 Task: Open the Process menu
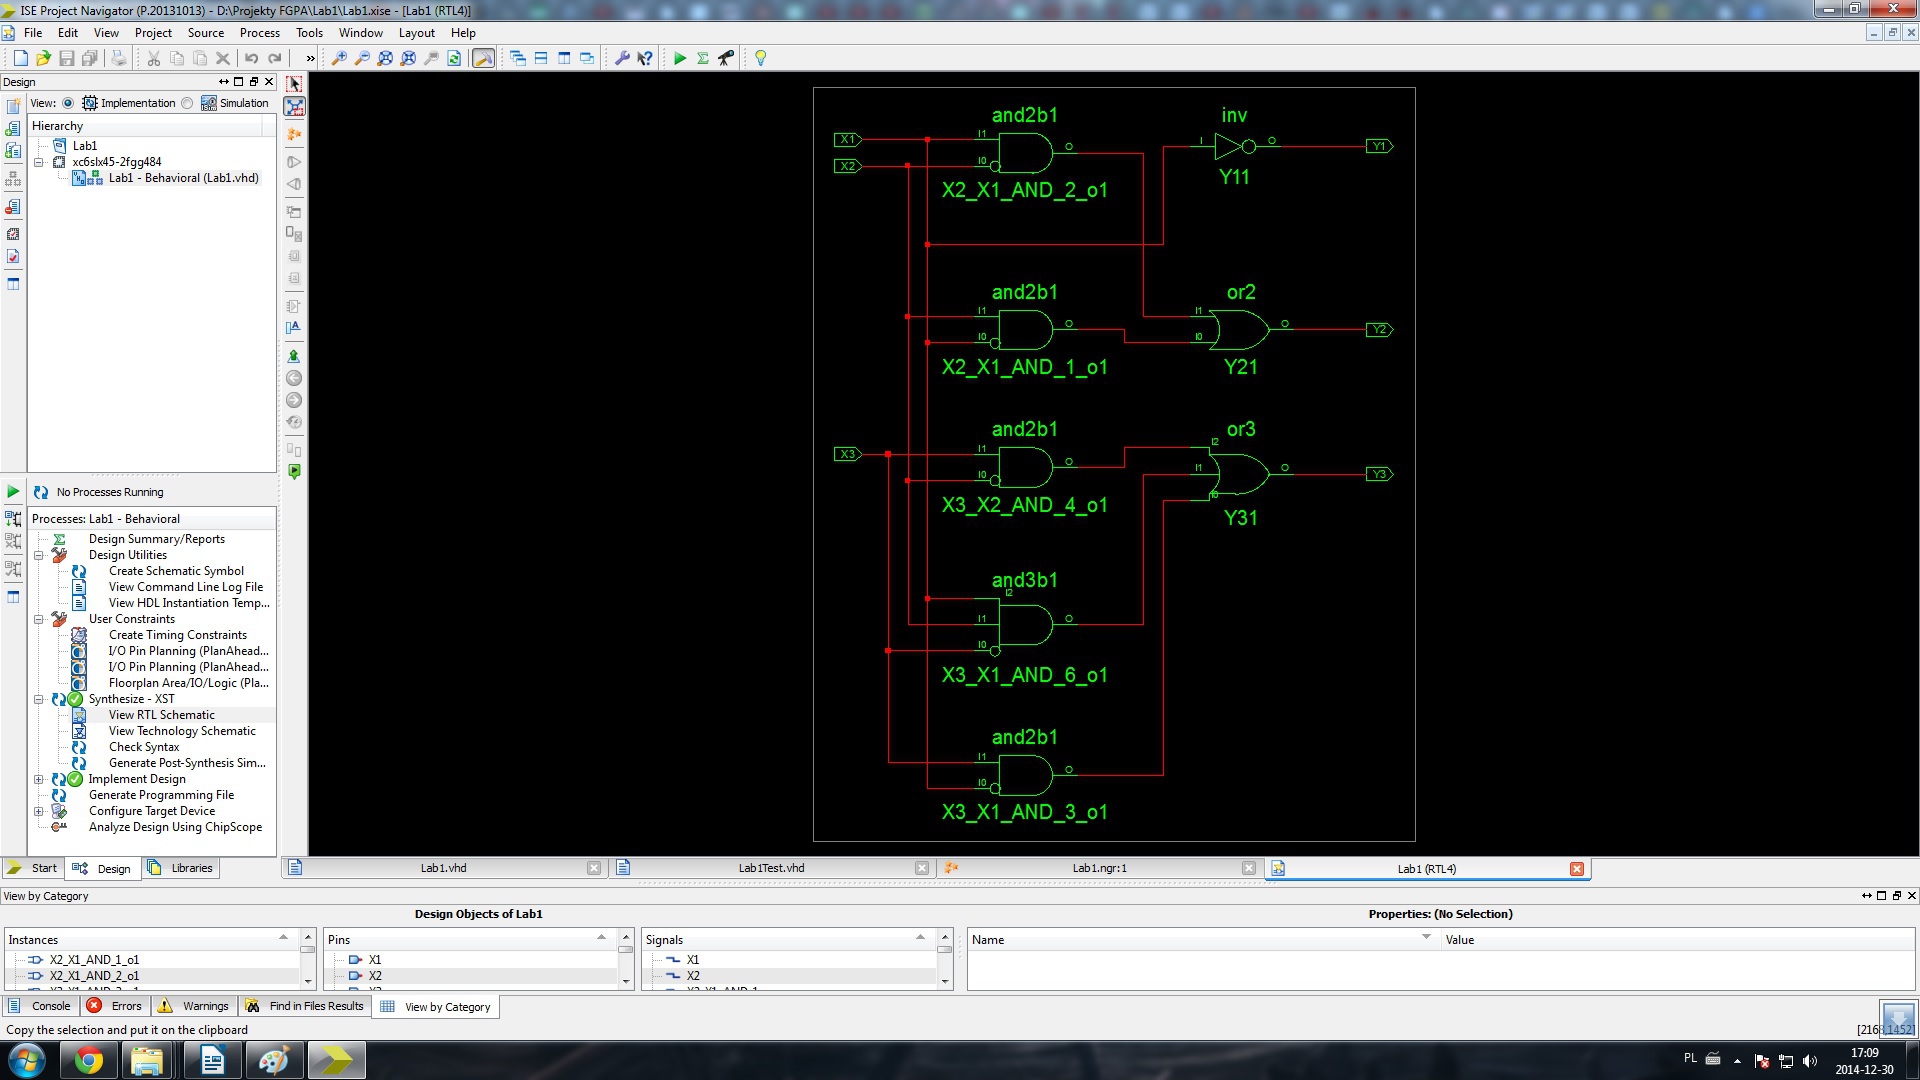259,33
